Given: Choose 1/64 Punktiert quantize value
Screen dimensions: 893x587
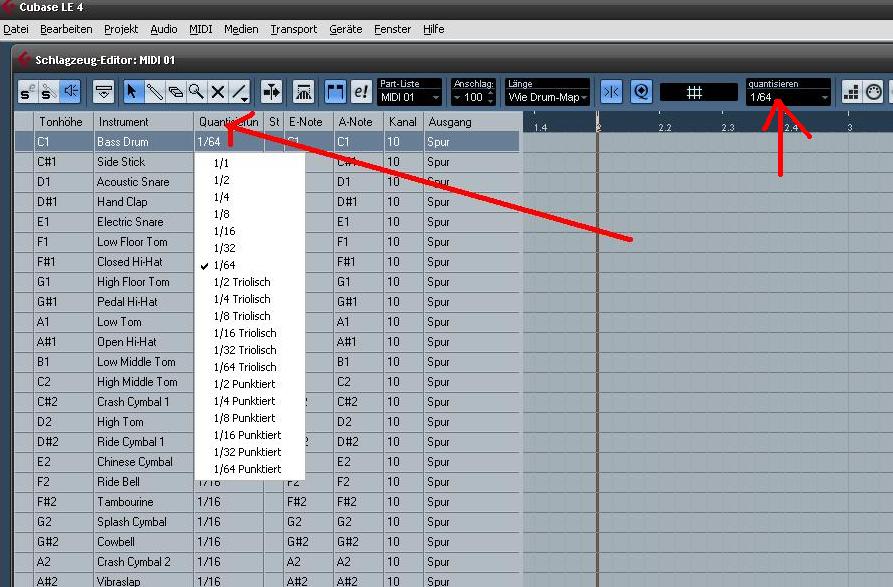Looking at the screenshot, I should click(249, 469).
